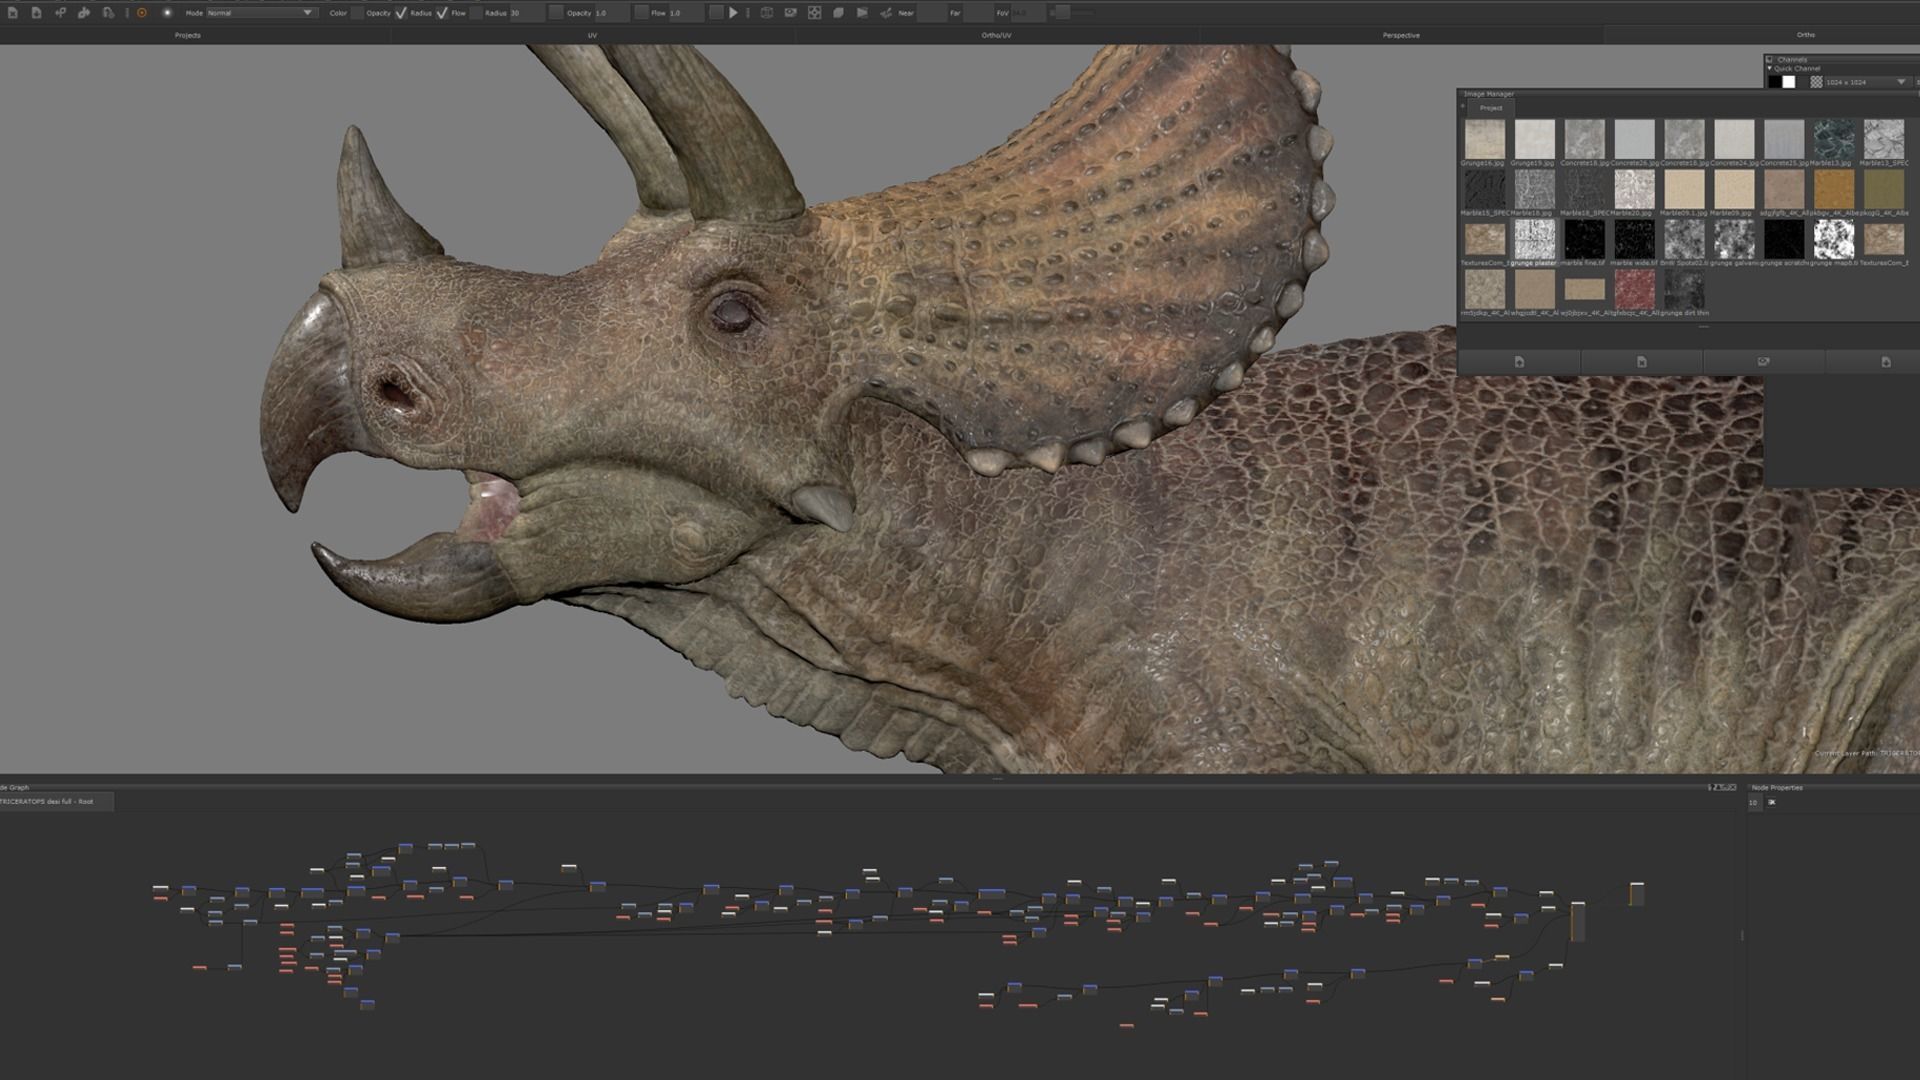
Task: Click the second document icon in top toolbar
Action: [37, 13]
